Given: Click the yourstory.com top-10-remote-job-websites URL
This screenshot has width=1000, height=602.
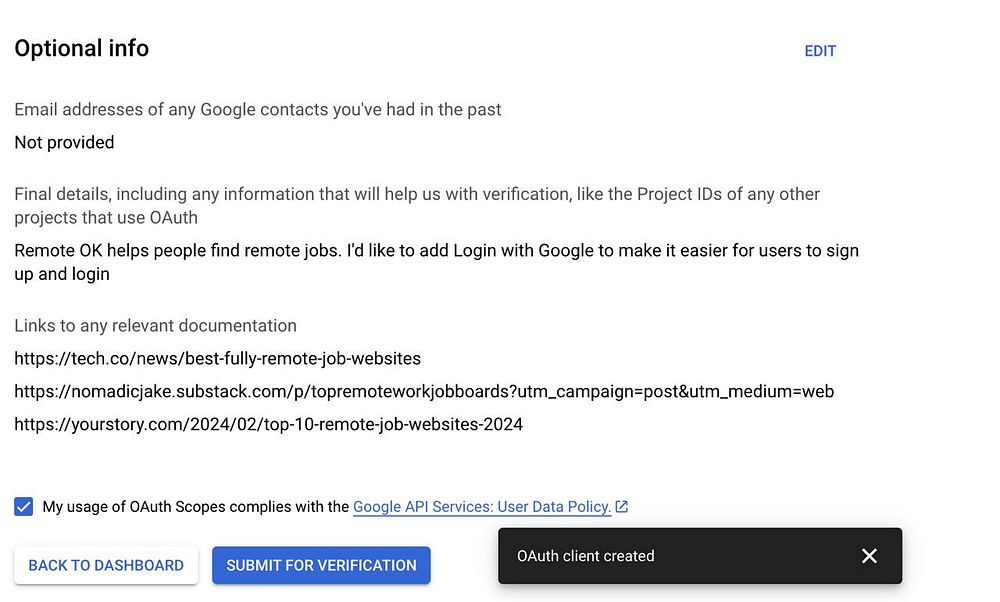Looking at the screenshot, I should pyautogui.click(x=268, y=424).
